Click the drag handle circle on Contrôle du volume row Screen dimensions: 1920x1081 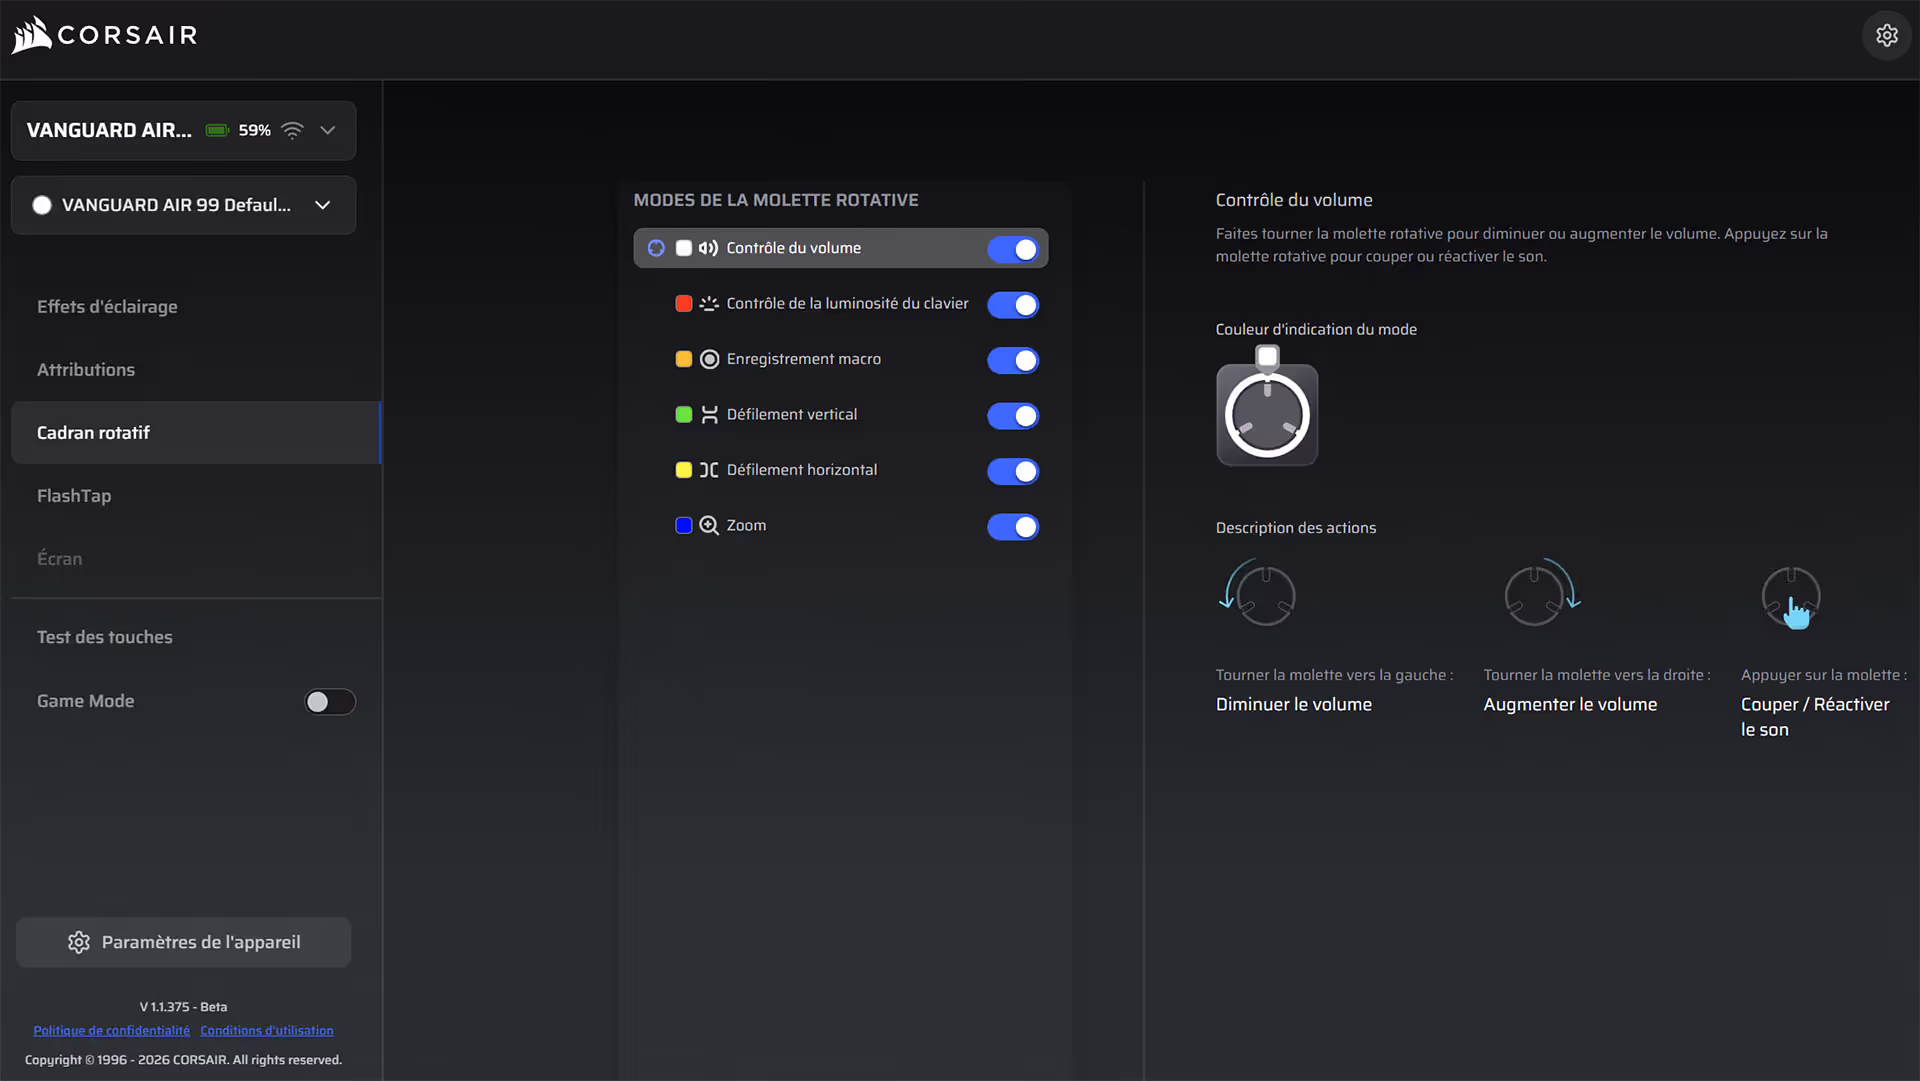tap(656, 248)
